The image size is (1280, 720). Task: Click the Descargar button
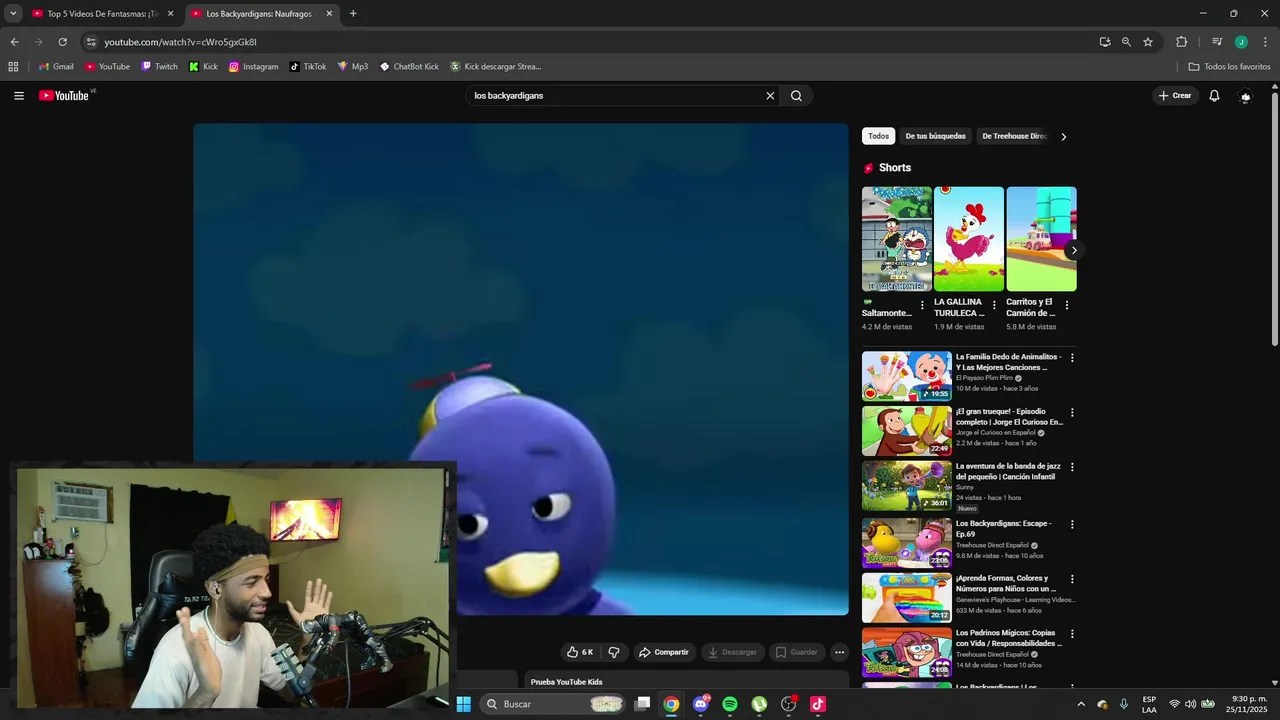tap(732, 652)
